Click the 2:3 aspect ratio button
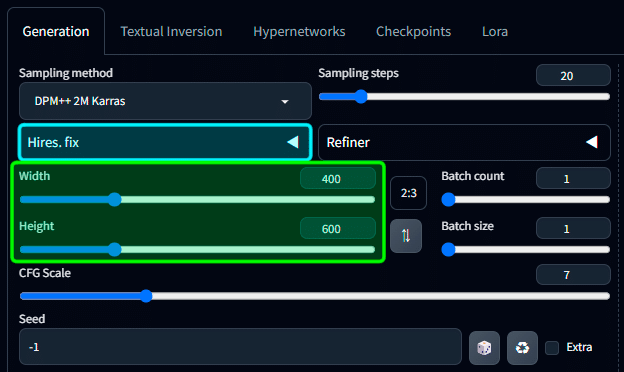 click(x=408, y=193)
